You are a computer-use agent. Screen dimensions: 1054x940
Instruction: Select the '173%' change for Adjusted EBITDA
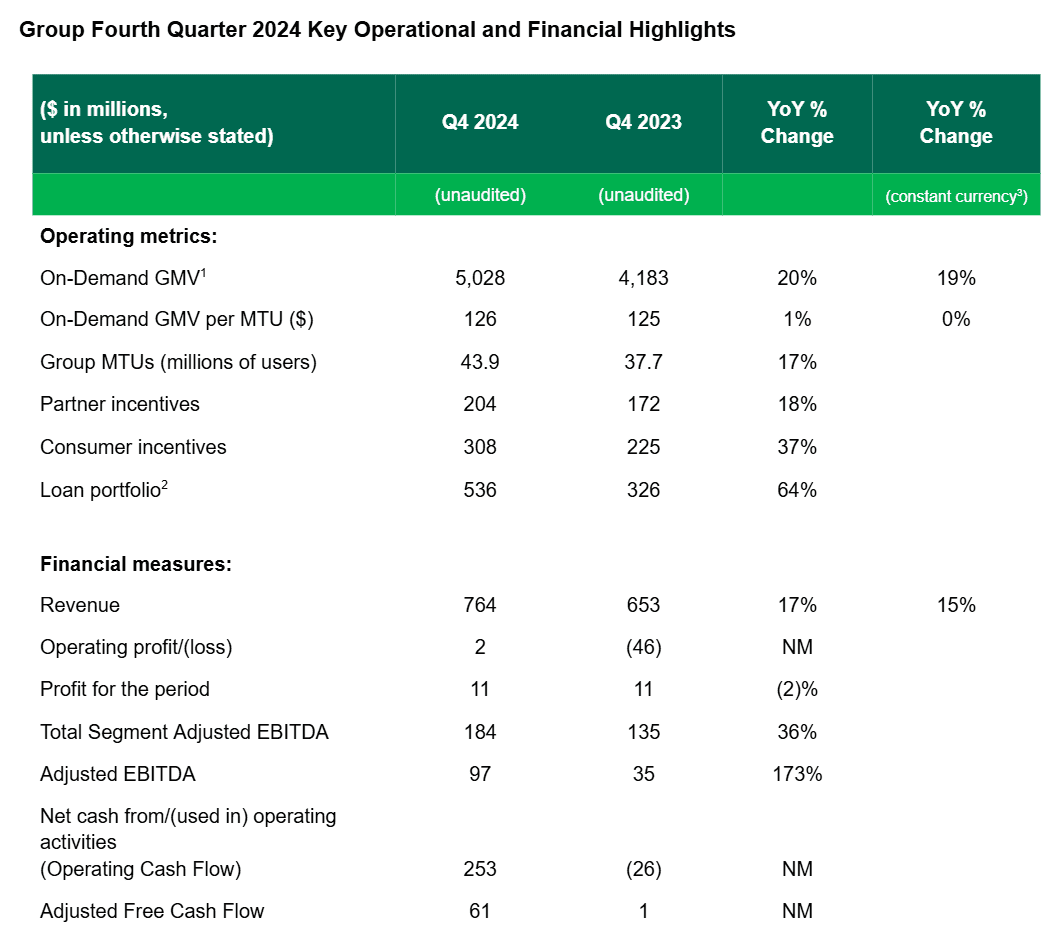[x=797, y=774]
